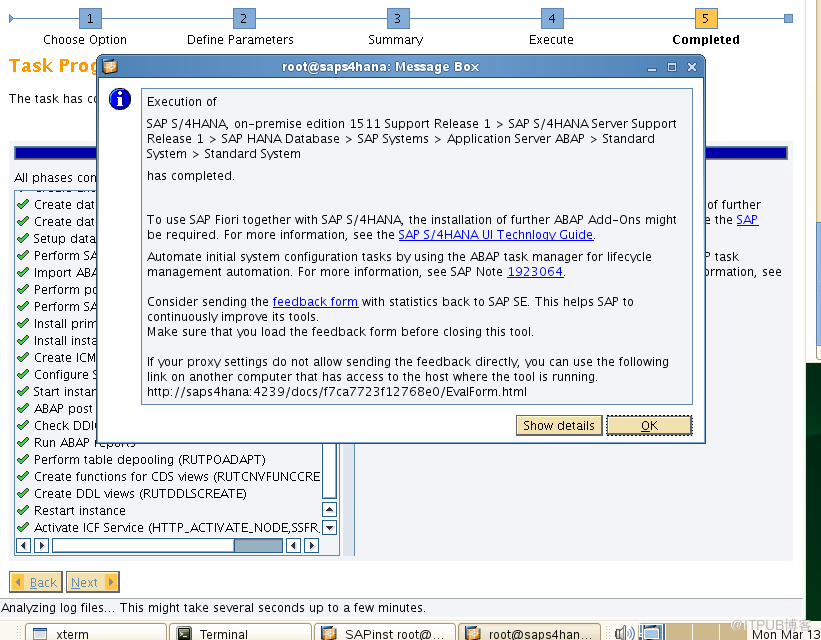Open SAP Note 1923064 link
The width and height of the screenshot is (821, 640).
(x=535, y=272)
